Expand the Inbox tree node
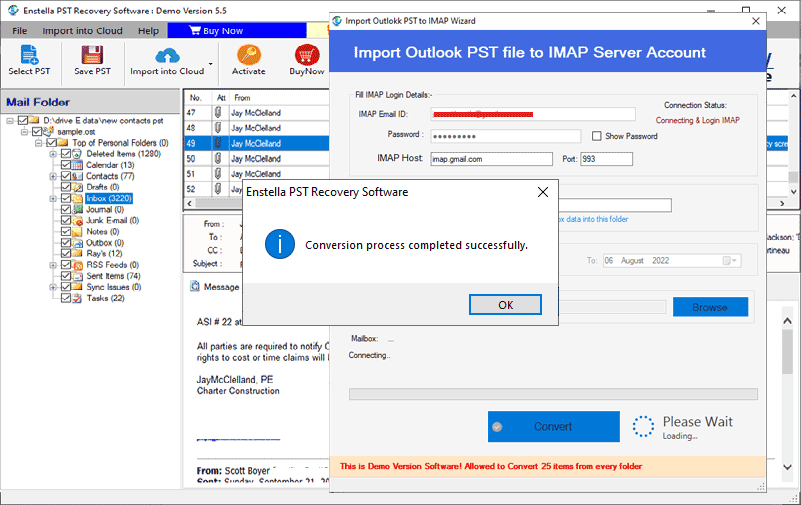The height and width of the screenshot is (505, 801). (x=53, y=198)
